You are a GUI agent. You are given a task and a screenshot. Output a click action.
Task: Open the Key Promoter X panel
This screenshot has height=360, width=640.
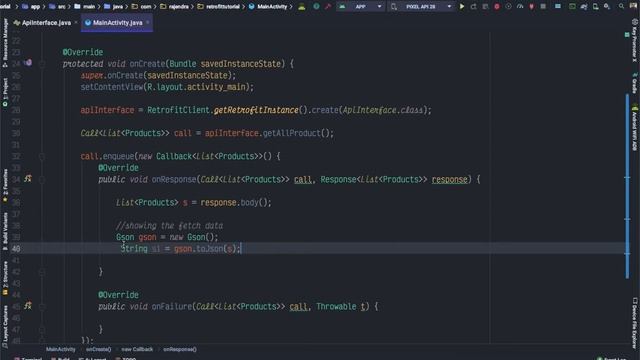(635, 40)
